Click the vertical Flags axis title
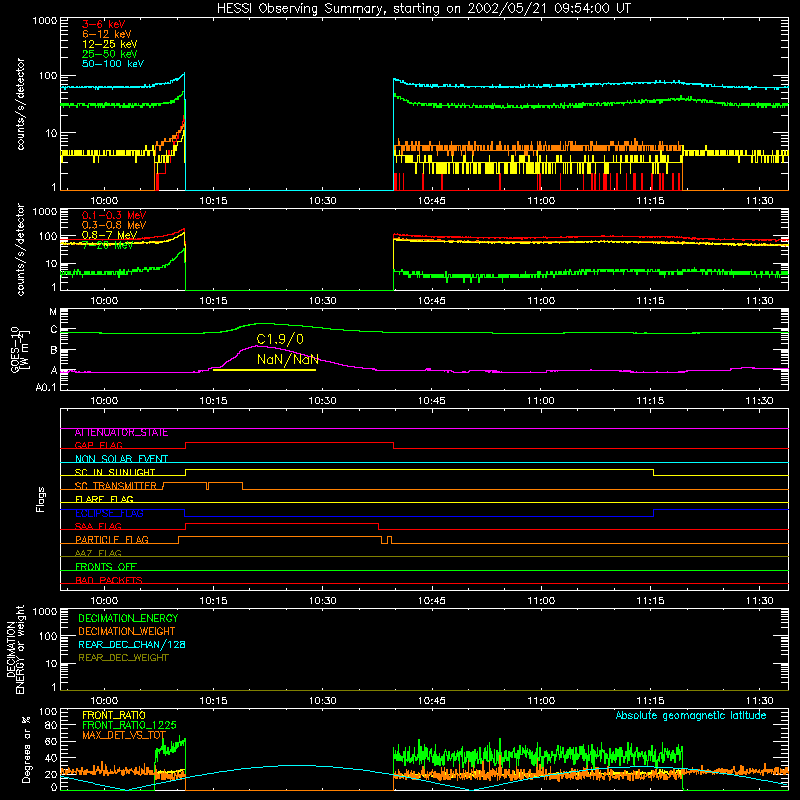 tap(41, 499)
